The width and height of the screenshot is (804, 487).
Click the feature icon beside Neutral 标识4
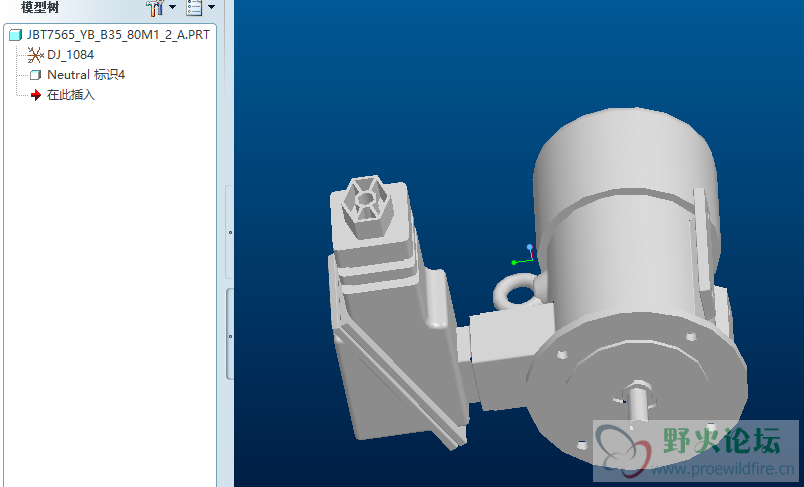click(35, 75)
